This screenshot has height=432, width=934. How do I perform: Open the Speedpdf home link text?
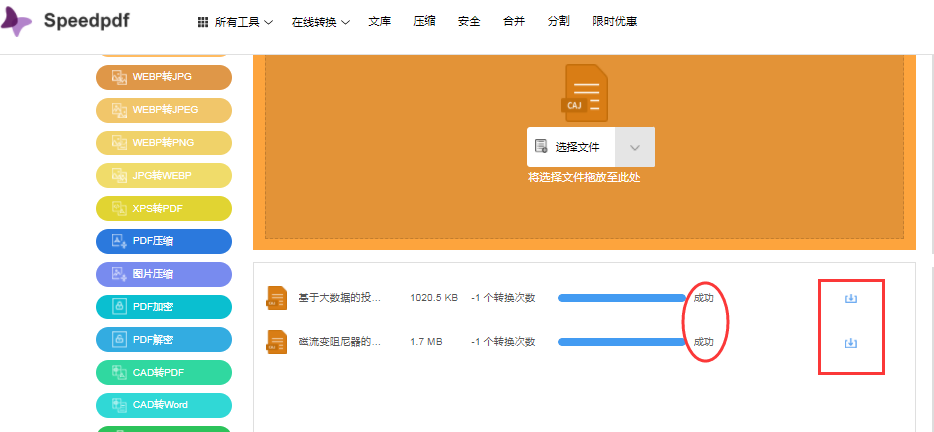(86, 21)
